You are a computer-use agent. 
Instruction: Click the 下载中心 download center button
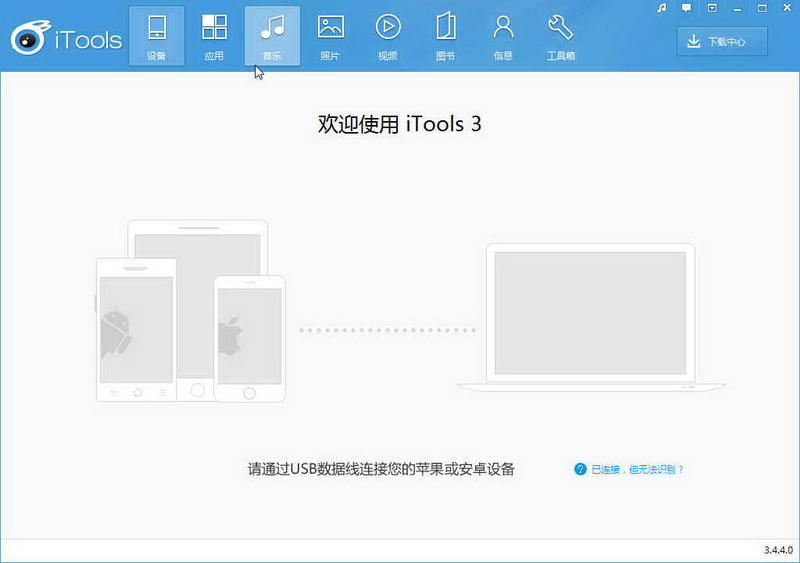click(722, 41)
